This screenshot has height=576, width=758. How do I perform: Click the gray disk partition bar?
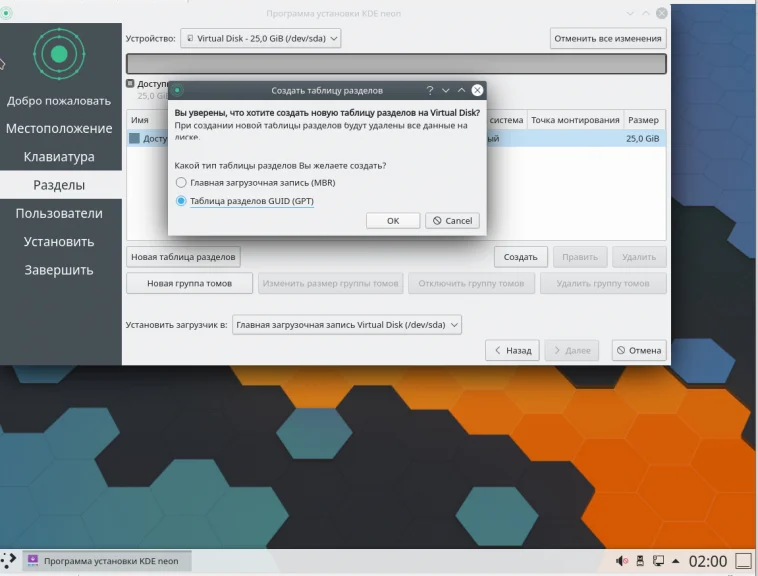[x=396, y=64]
